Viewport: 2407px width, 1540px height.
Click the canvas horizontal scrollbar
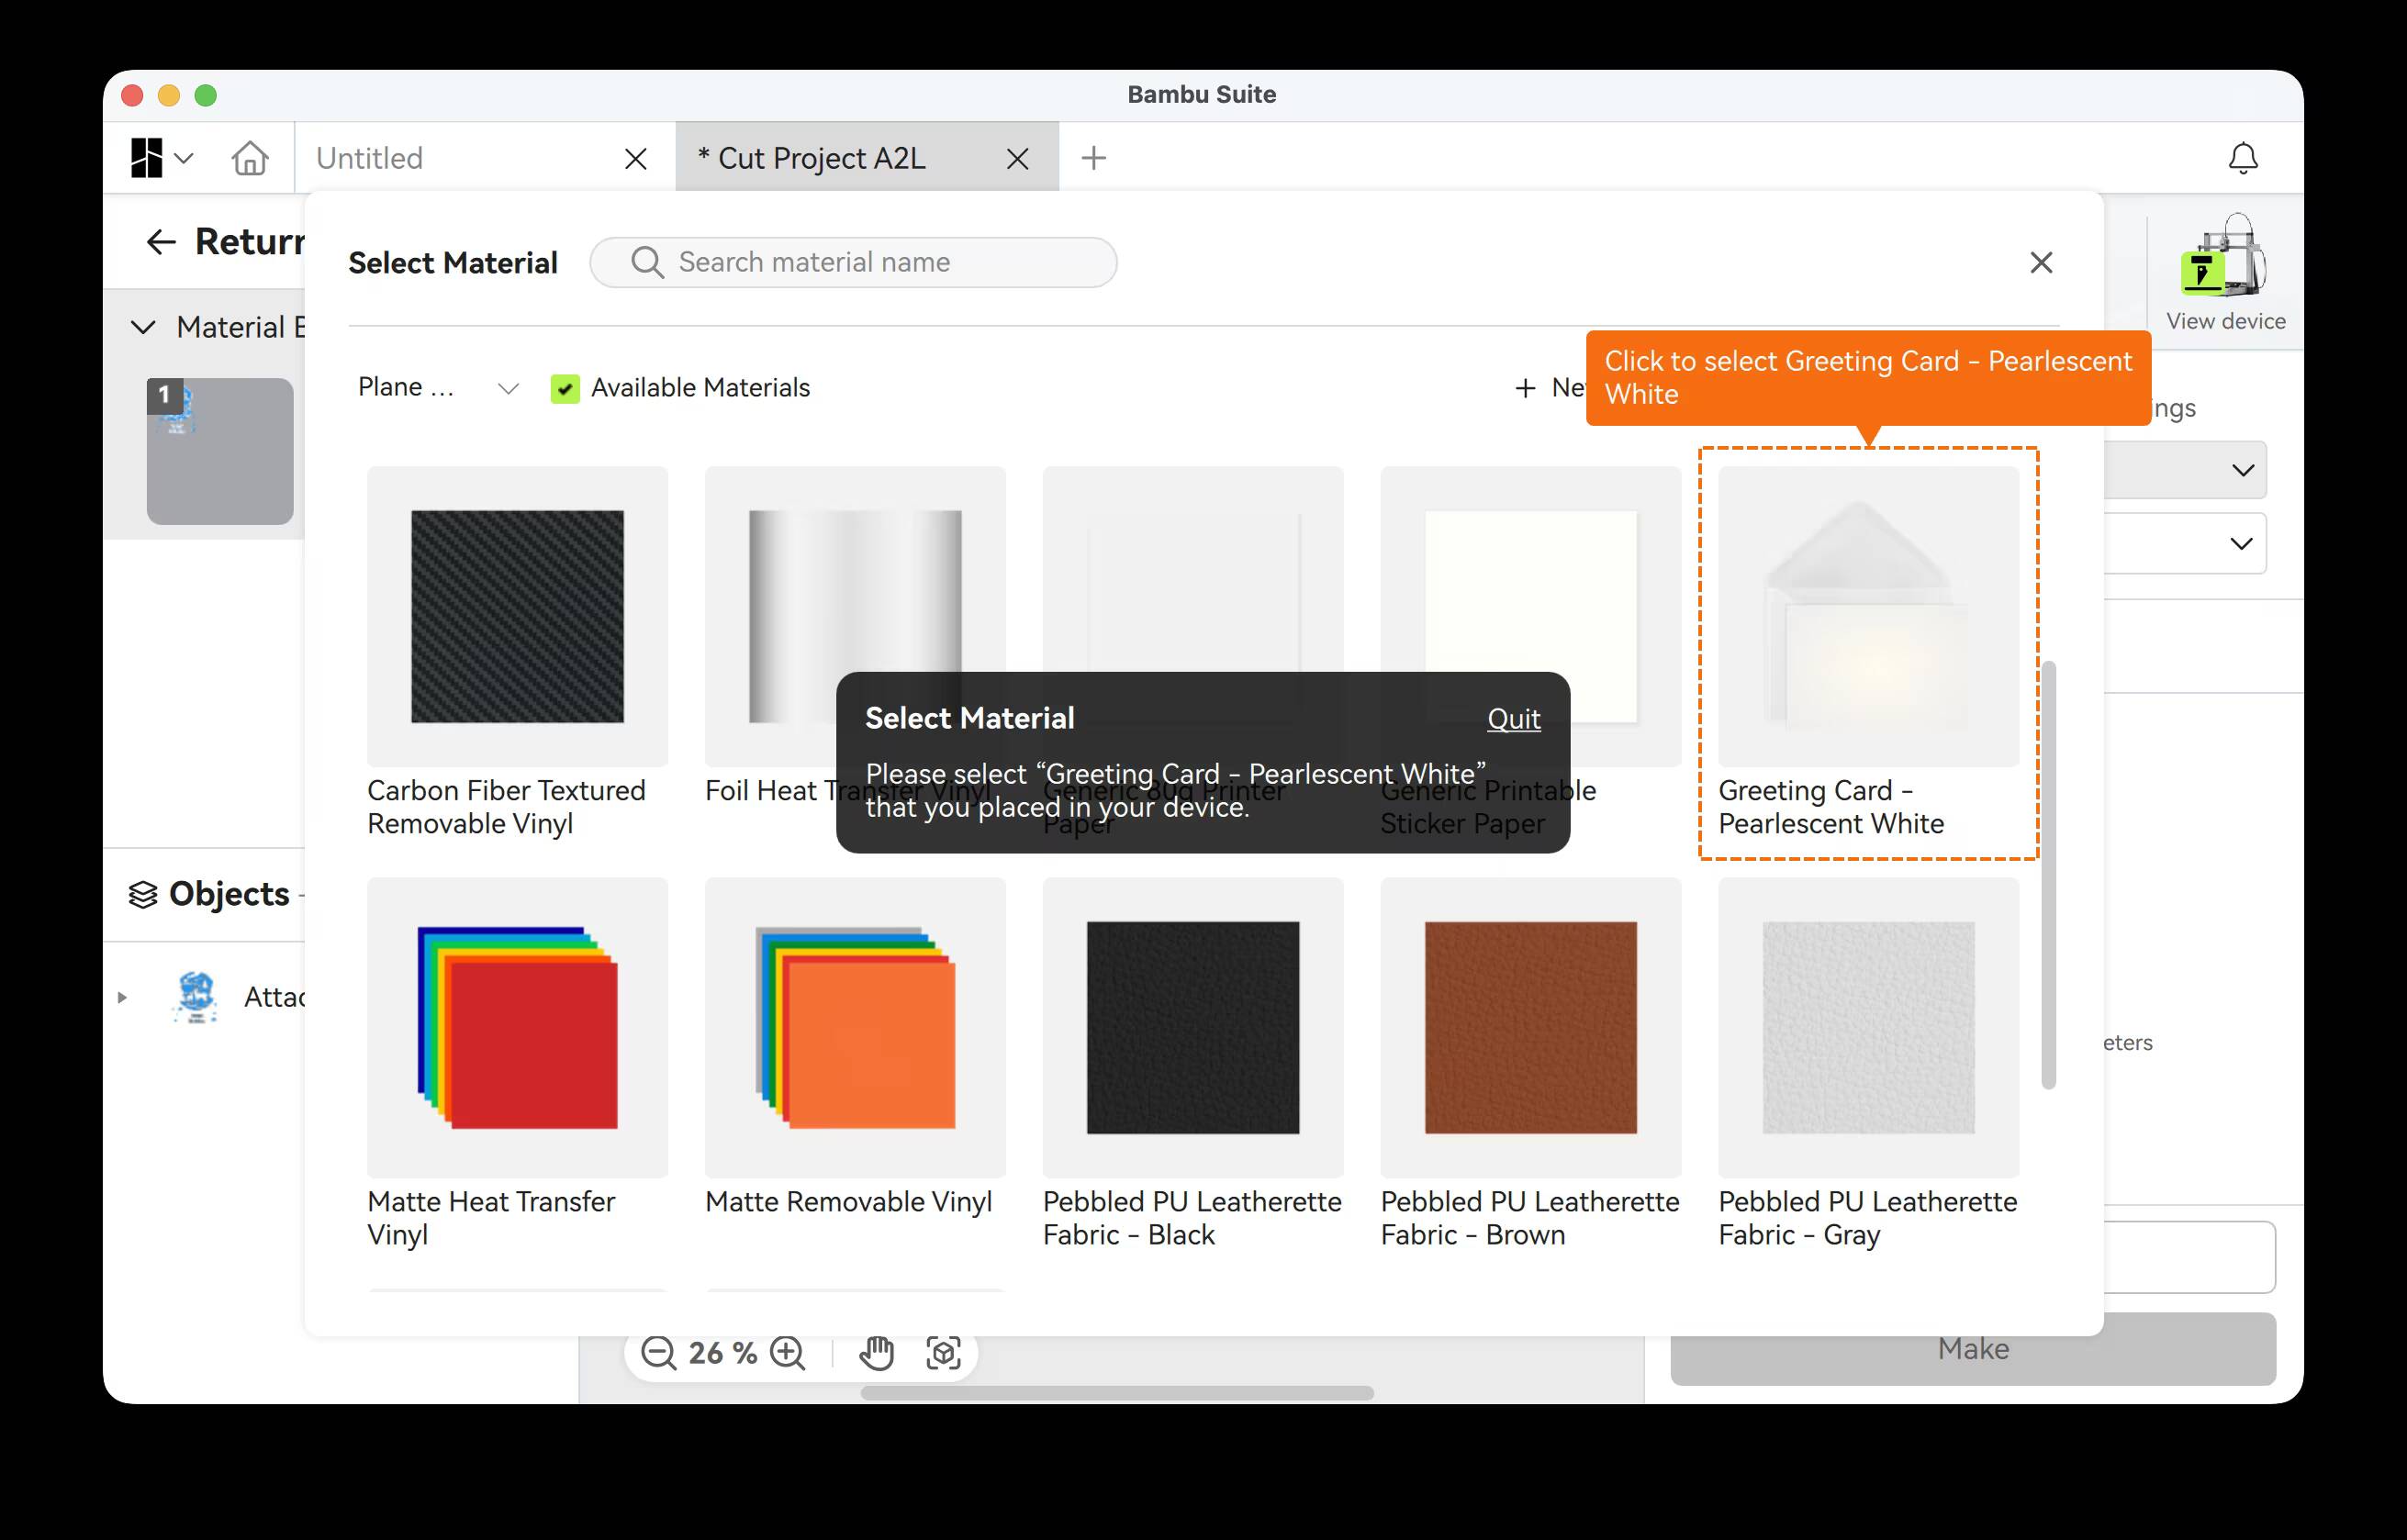point(1117,1393)
